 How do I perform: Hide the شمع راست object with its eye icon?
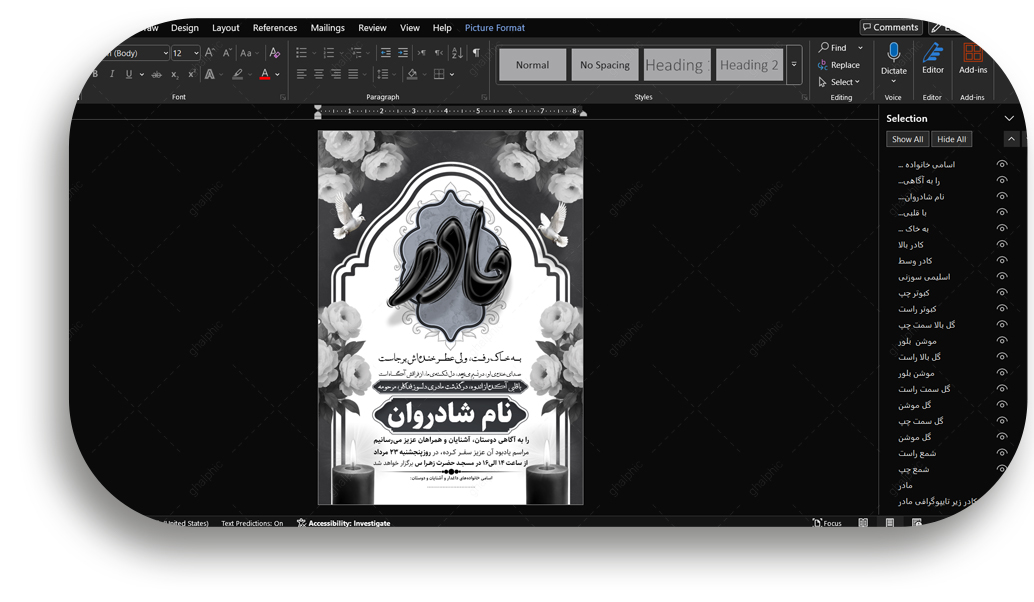(1001, 453)
